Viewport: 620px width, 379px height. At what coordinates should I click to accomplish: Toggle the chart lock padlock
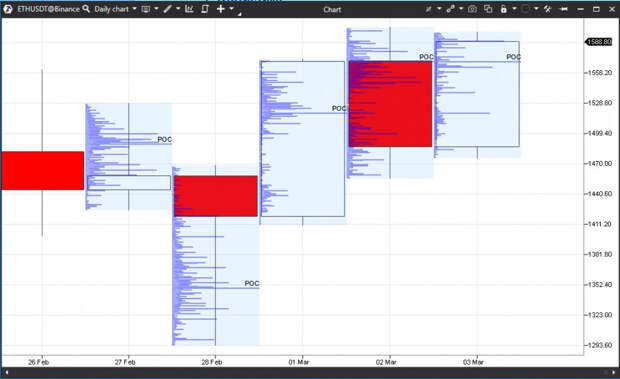pyautogui.click(x=503, y=9)
